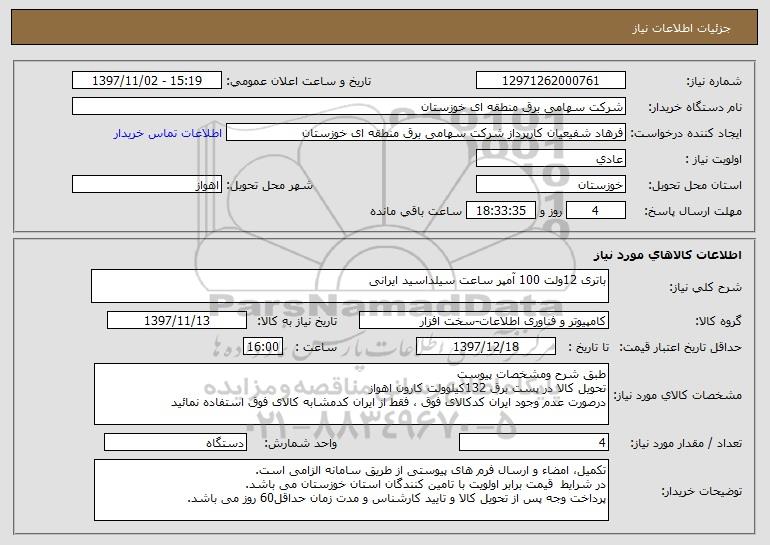
Task: Click the label تاریخ نیاز به کالا
Action: pyautogui.click(x=297, y=322)
